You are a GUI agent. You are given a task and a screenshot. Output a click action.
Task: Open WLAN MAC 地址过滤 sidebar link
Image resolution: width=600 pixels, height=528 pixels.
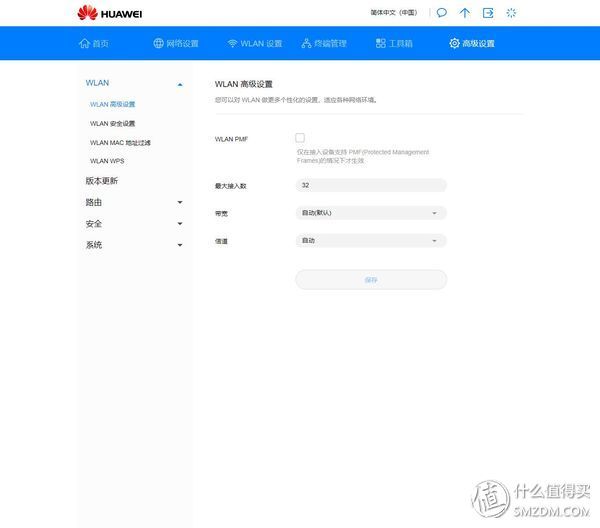coord(120,142)
